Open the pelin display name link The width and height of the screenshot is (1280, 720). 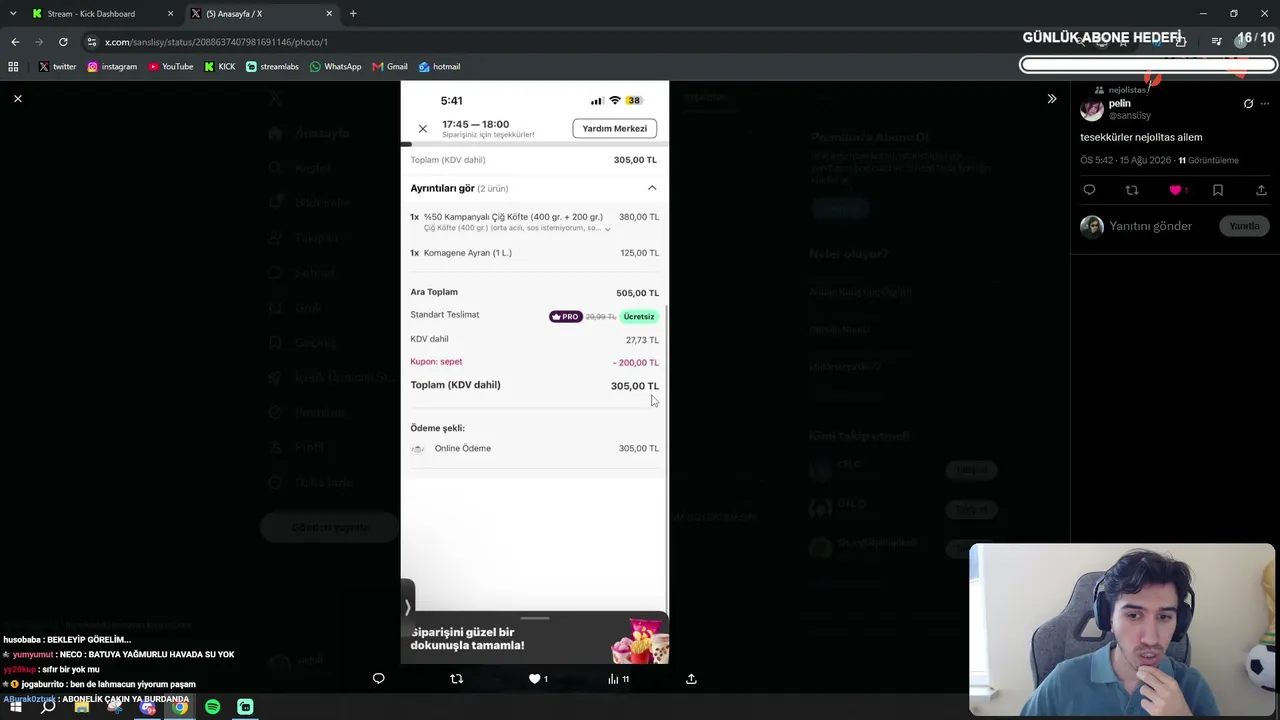click(1119, 103)
